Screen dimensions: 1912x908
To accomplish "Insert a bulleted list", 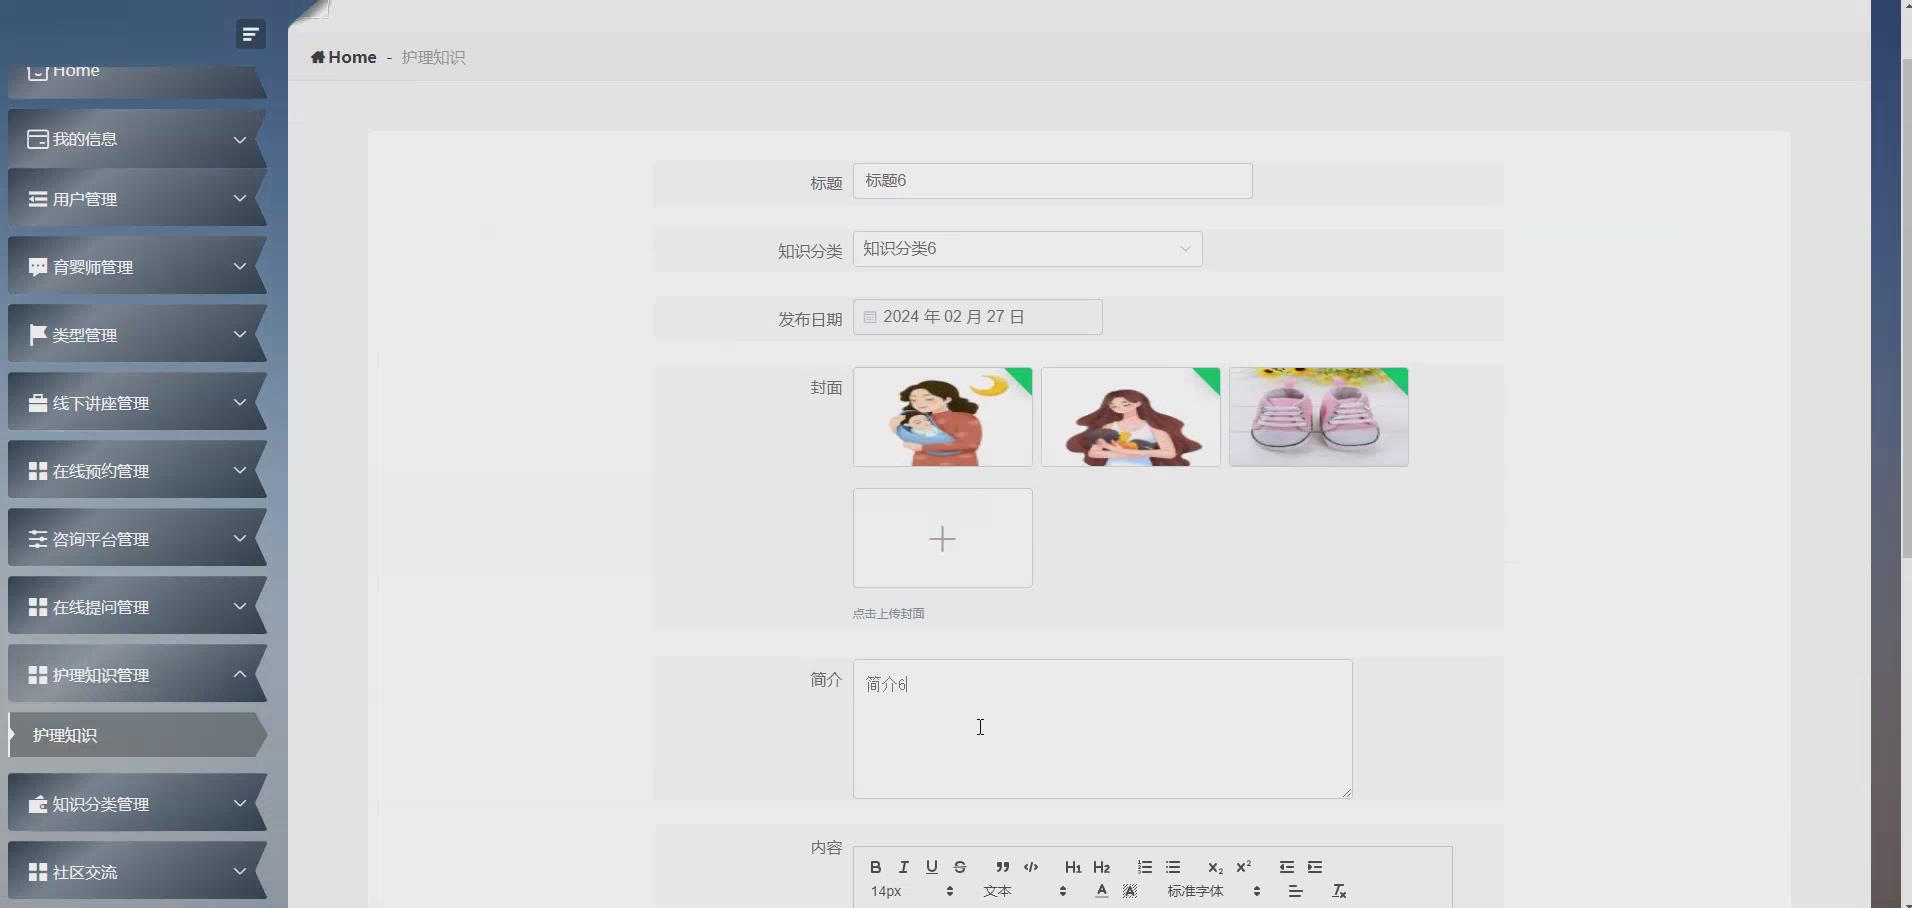I will pos(1173,867).
